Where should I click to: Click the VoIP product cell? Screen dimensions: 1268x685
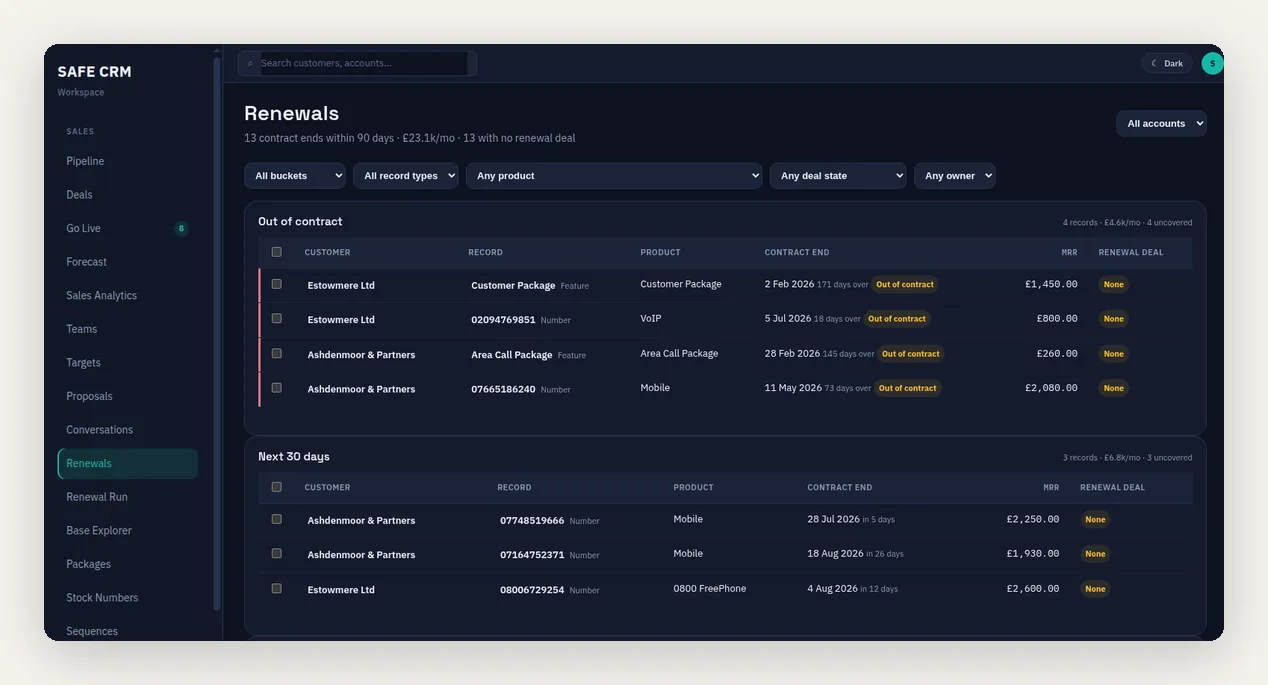tap(651, 318)
